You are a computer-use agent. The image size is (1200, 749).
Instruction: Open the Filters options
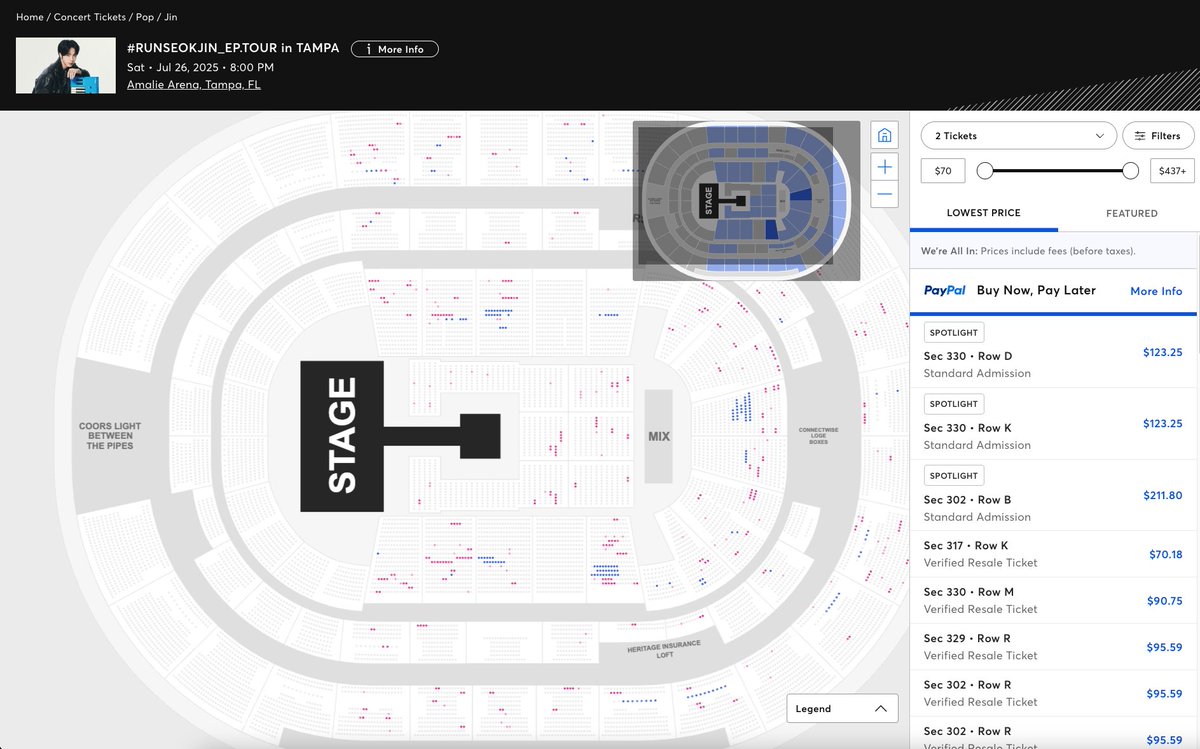click(1158, 136)
